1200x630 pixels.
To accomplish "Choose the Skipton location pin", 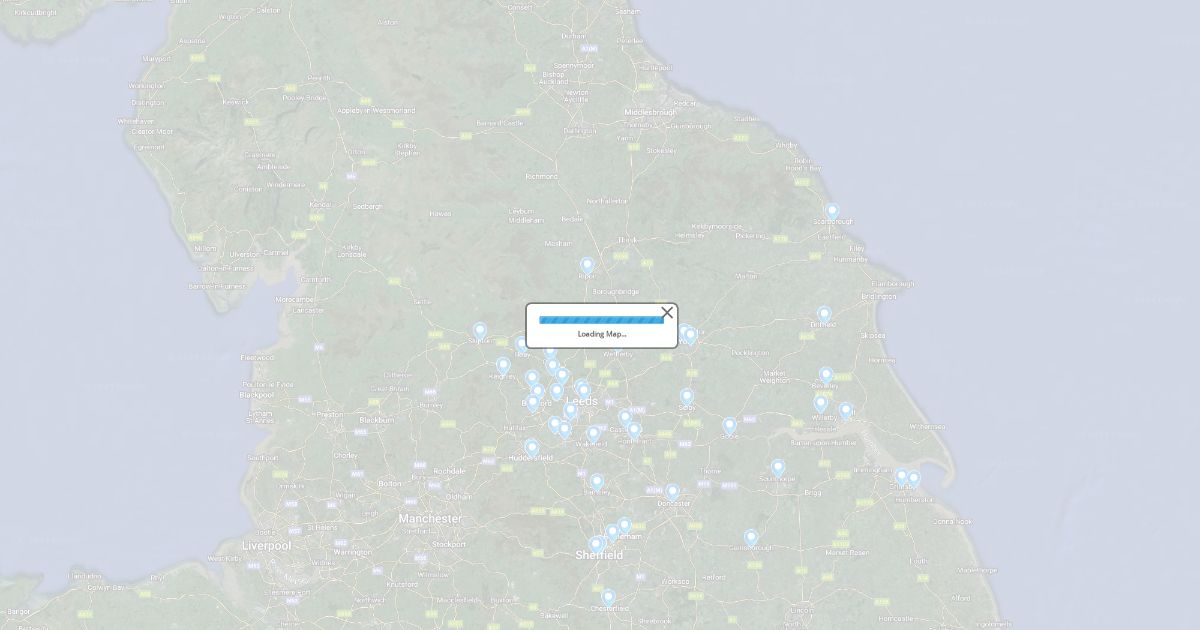I will [x=480, y=331].
